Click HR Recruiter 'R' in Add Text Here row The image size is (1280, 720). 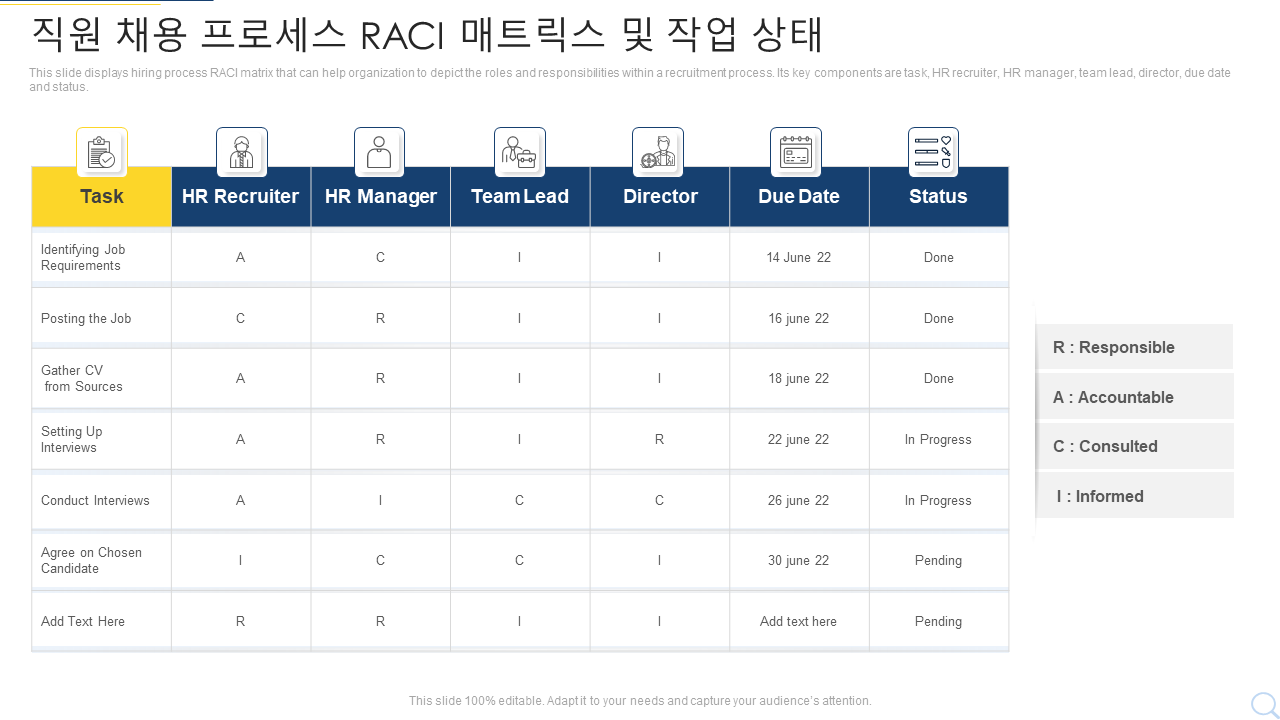[241, 621]
